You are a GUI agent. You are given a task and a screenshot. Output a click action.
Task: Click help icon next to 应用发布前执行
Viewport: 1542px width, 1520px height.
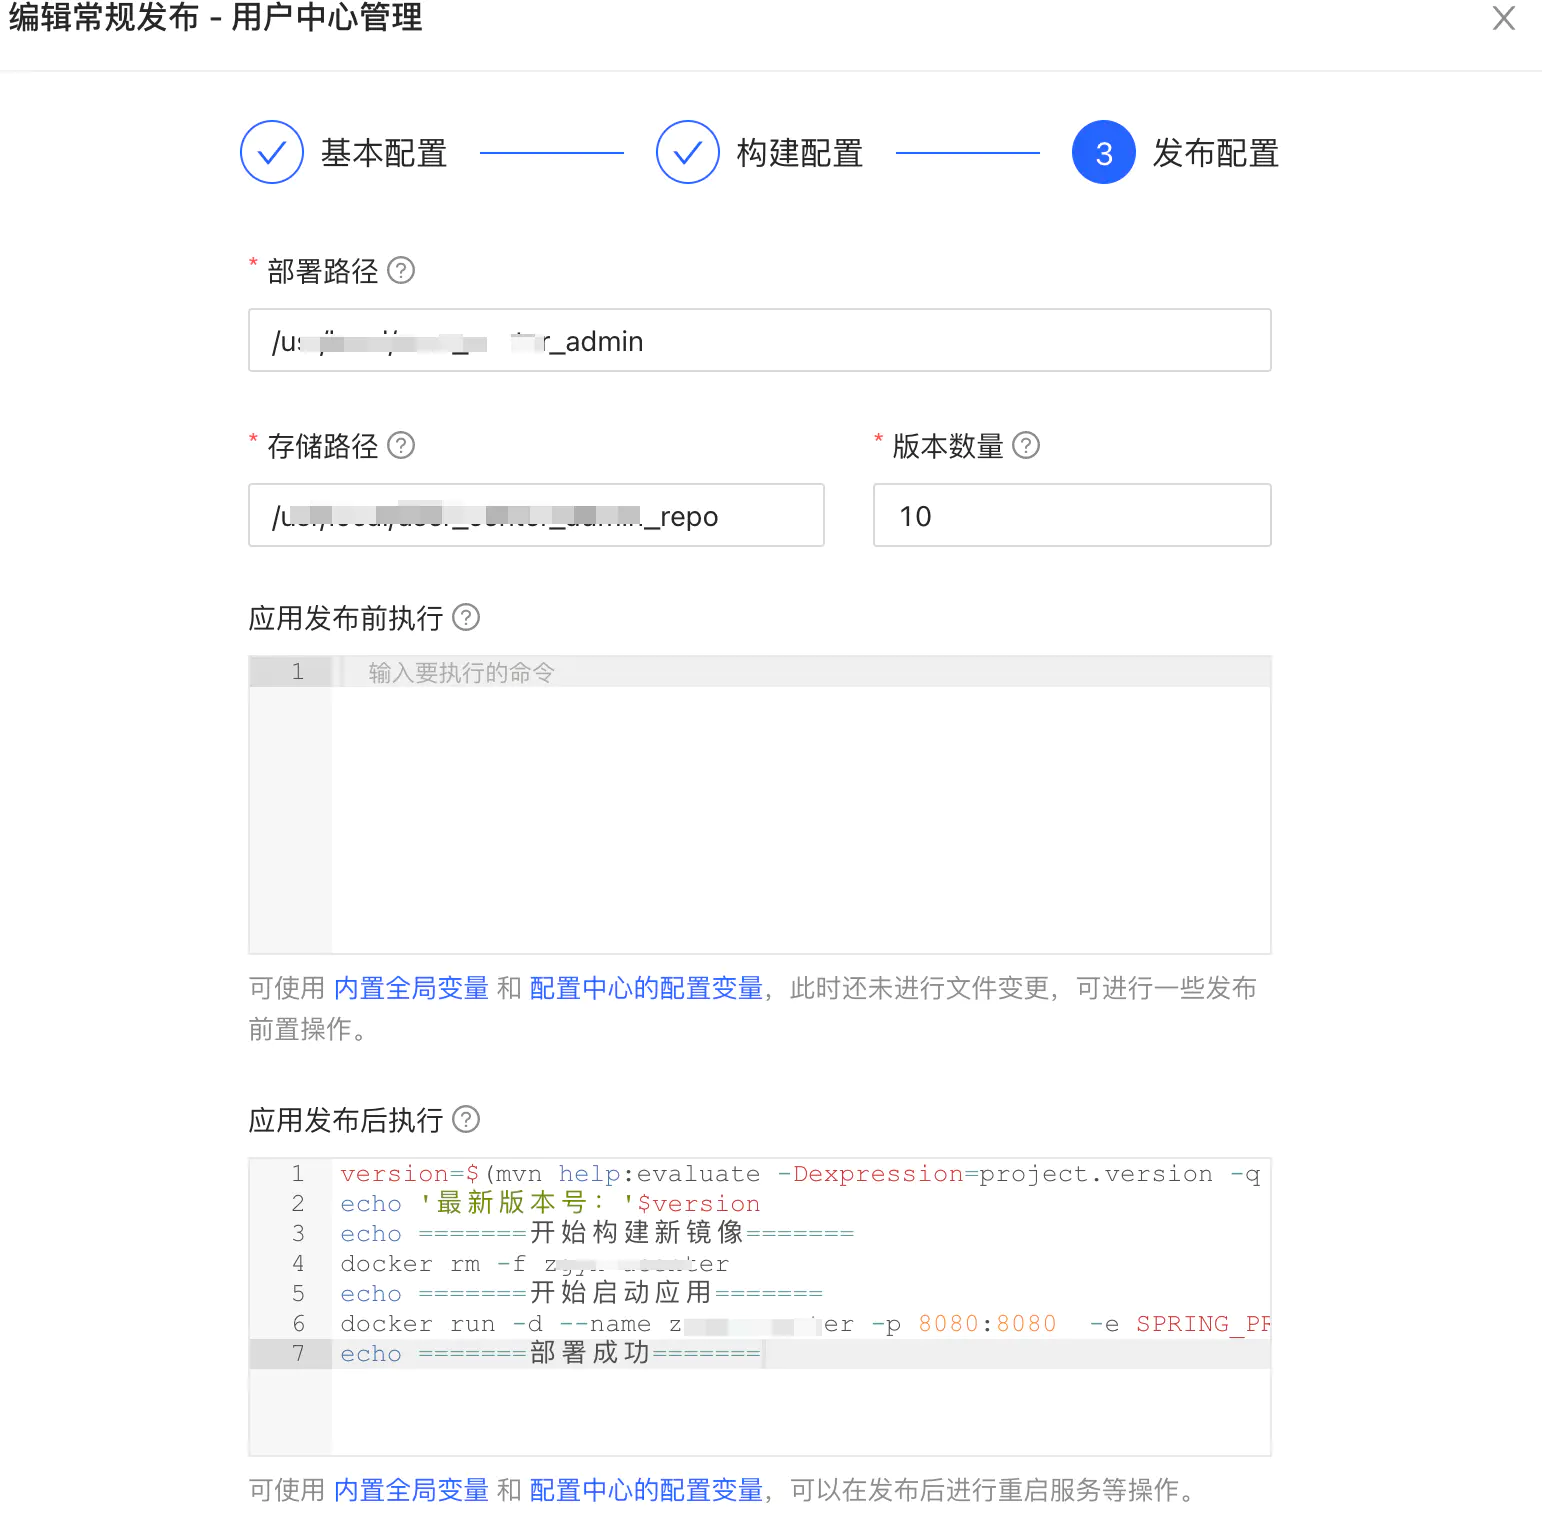[x=464, y=619]
